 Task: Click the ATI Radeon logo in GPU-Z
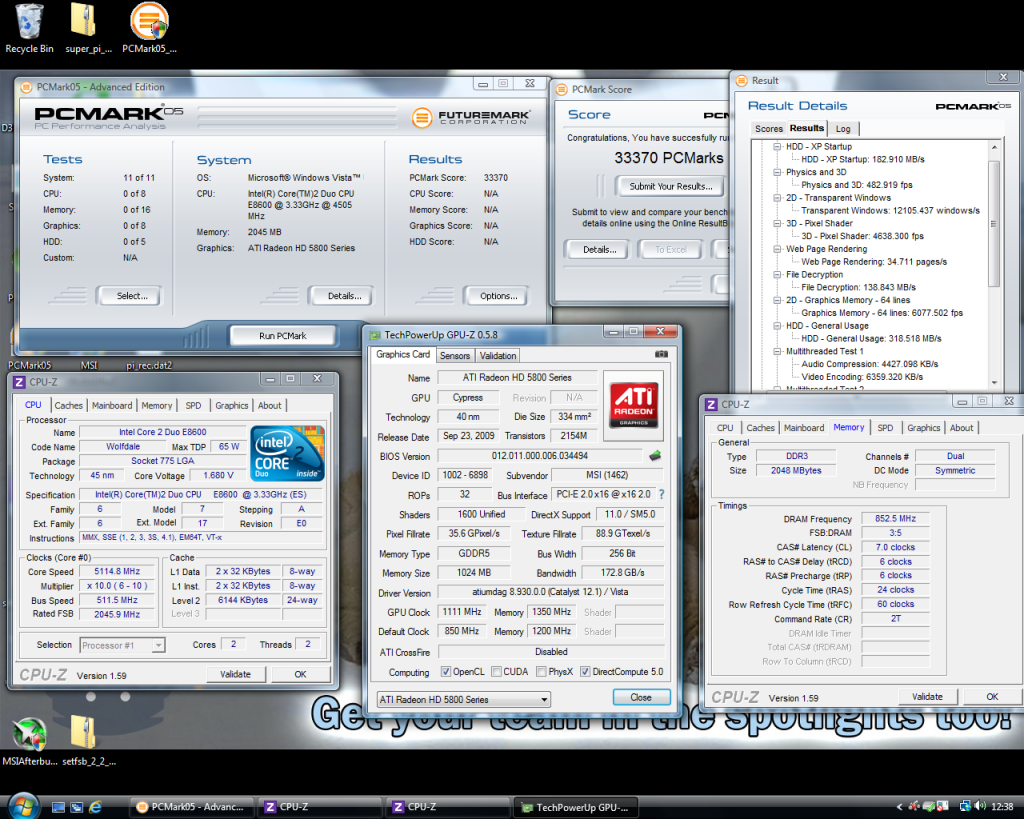[x=633, y=406]
